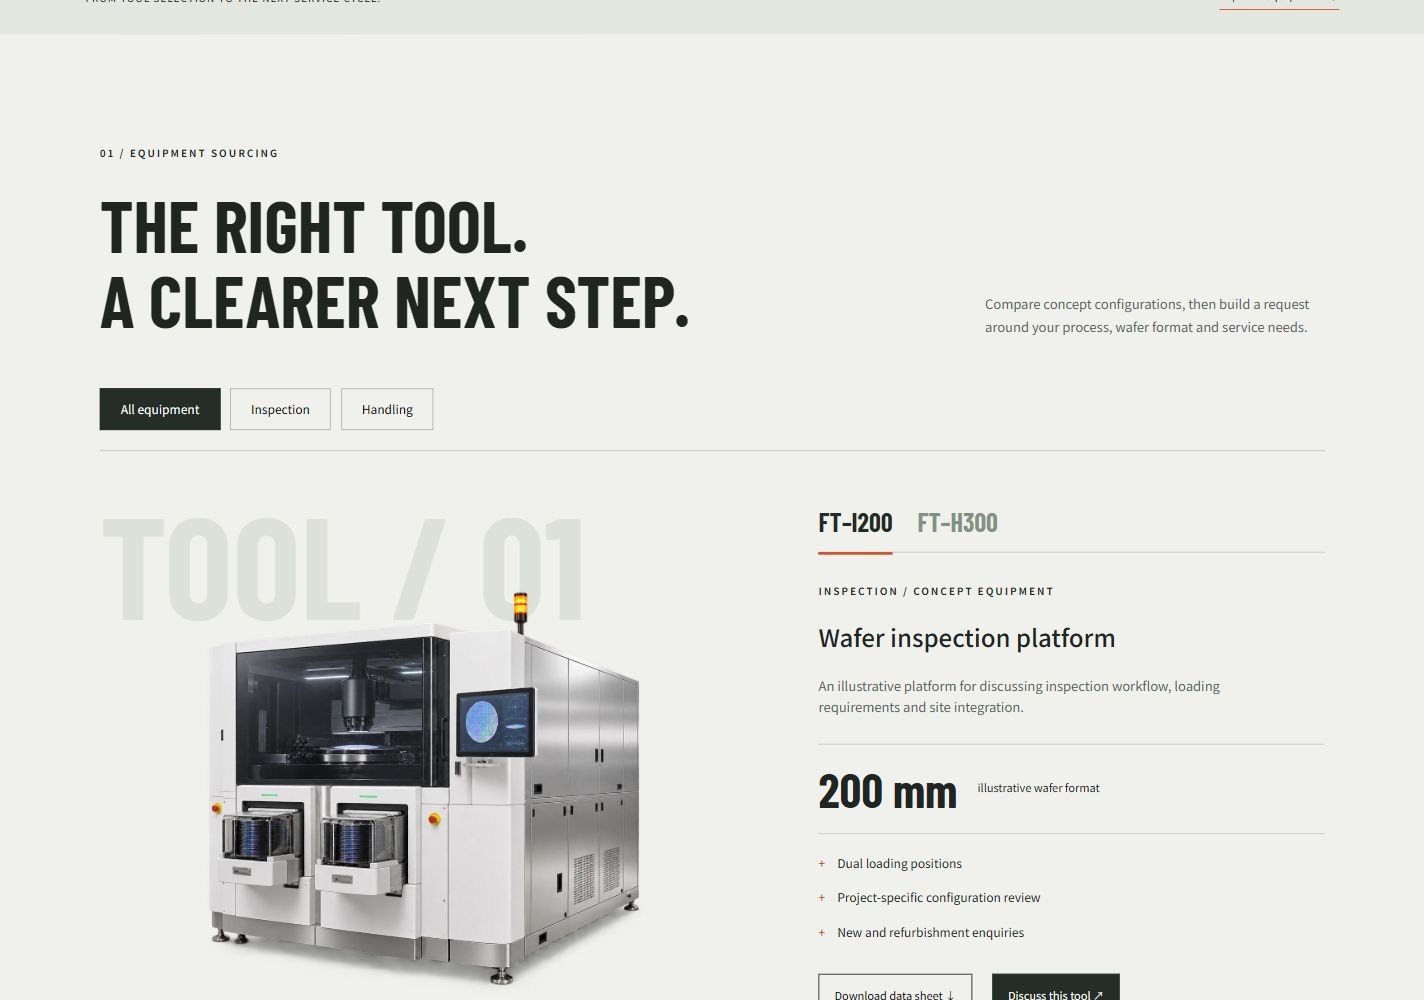Select the 'Wafer inspection platform' title
The height and width of the screenshot is (1000, 1424).
pyautogui.click(x=966, y=638)
